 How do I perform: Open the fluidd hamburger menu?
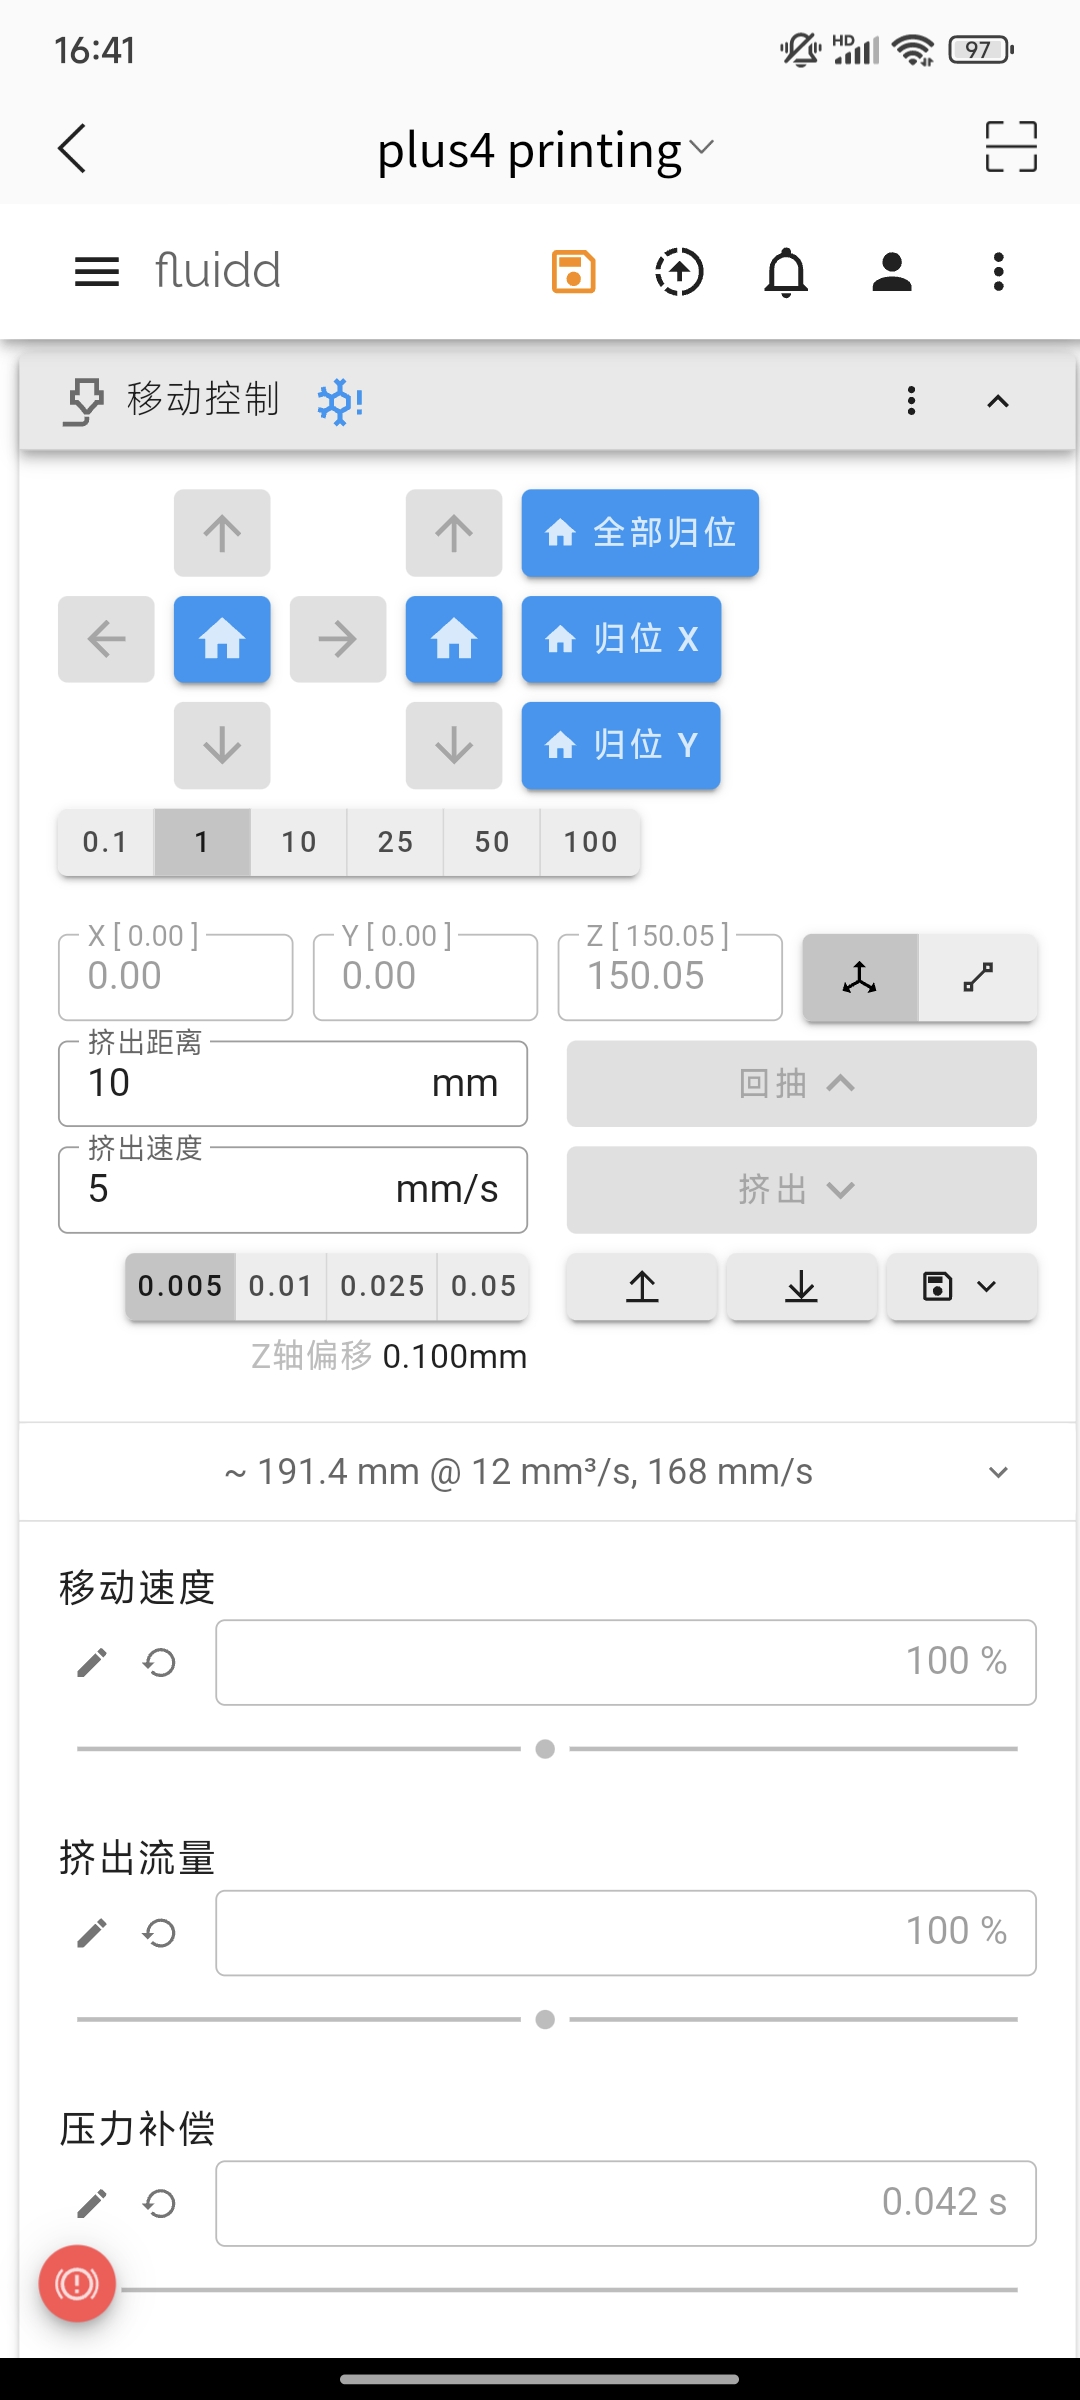click(x=97, y=272)
